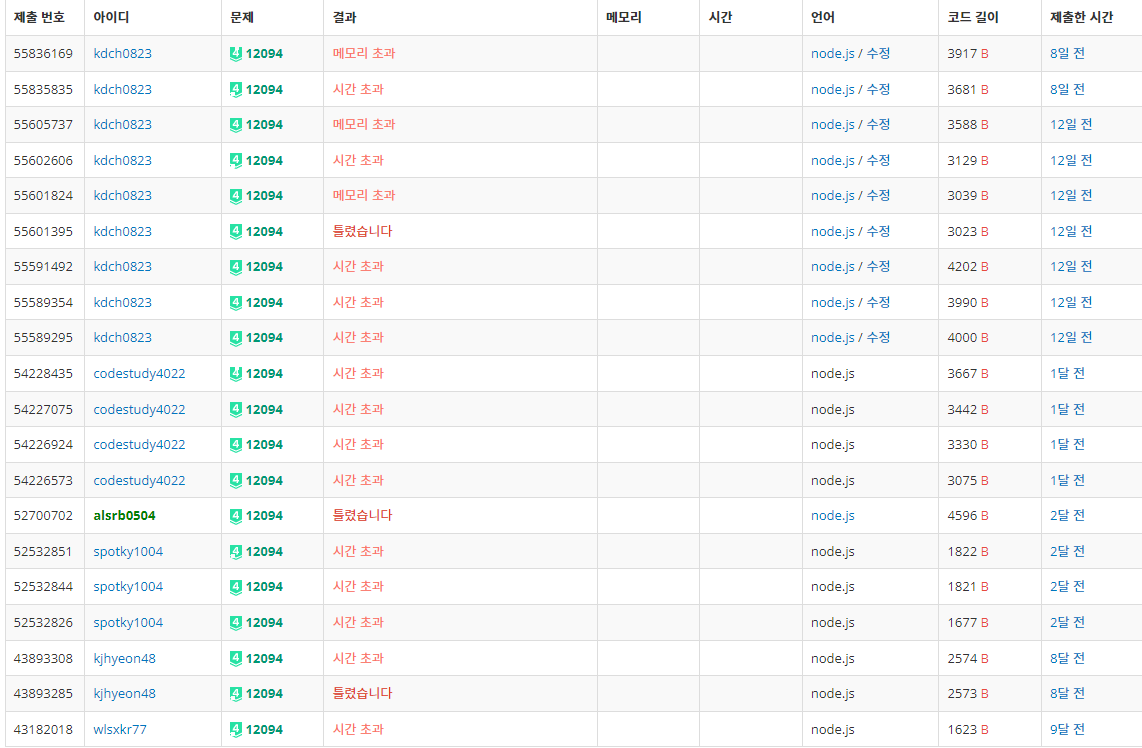The image size is (1142, 748).
Task: Click the 언어 column header
Action: click(823, 17)
